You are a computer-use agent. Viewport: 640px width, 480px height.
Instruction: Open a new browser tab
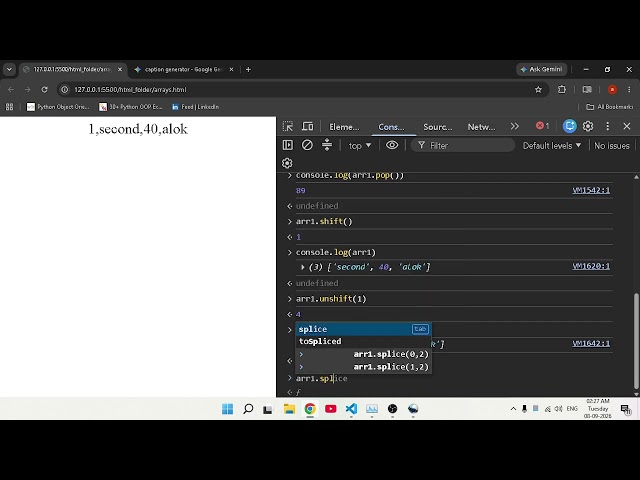(x=248, y=69)
